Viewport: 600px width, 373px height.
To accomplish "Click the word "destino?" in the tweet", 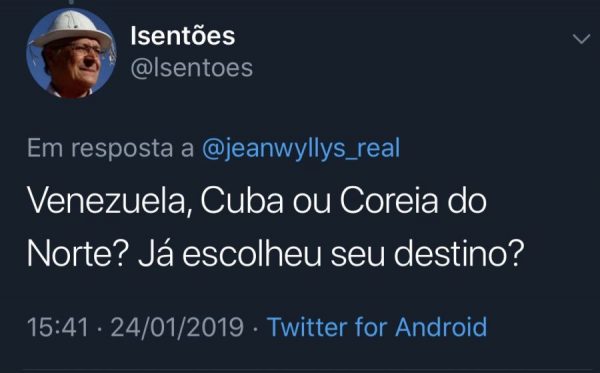I will (459, 253).
